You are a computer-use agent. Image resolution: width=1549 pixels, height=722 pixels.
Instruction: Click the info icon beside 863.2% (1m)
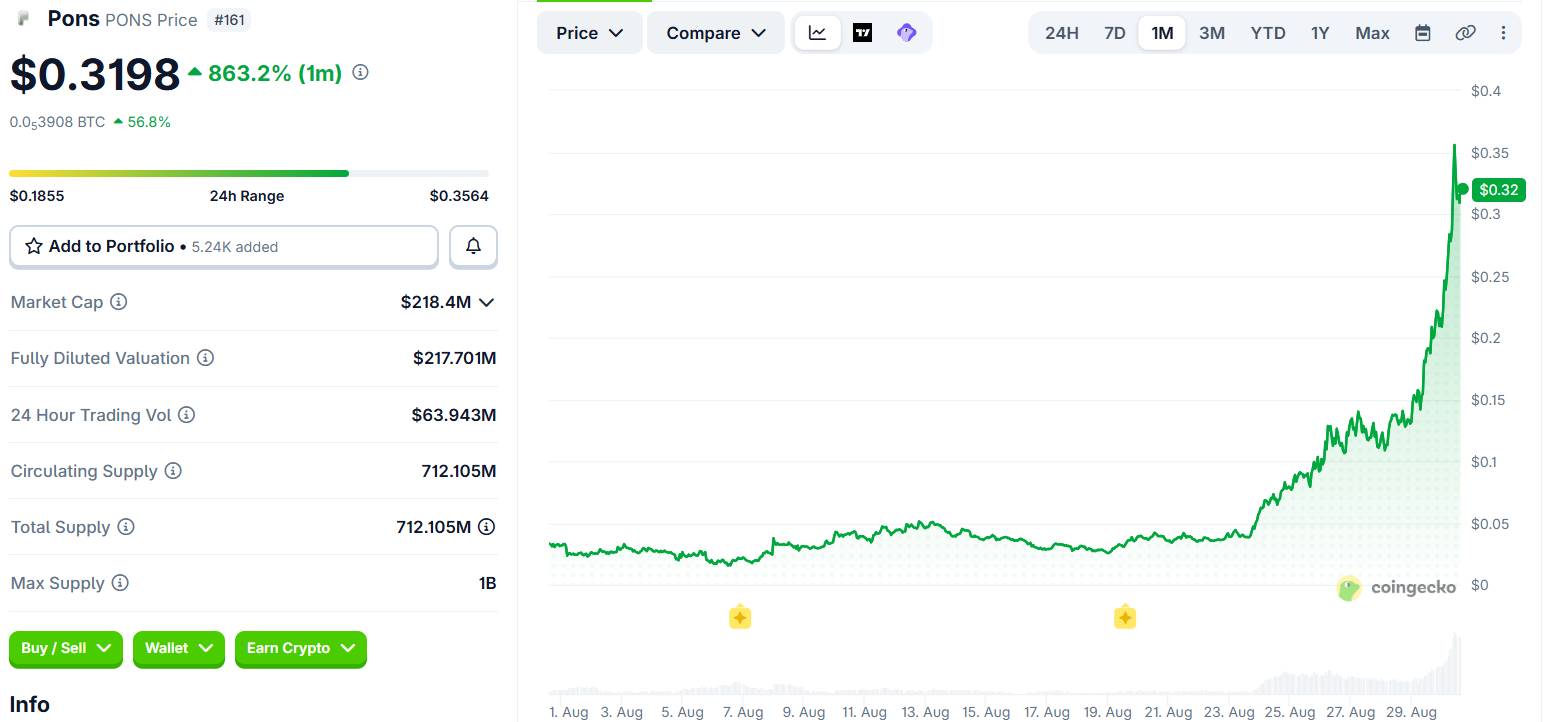pos(361,73)
